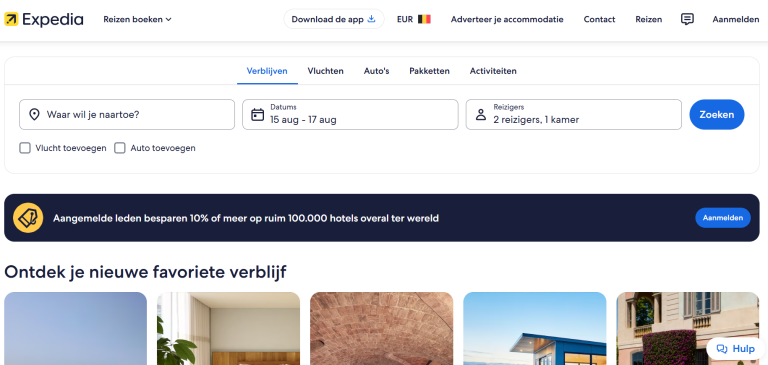
Task: Click the download arrow icon beside Download de app
Action: tap(371, 19)
